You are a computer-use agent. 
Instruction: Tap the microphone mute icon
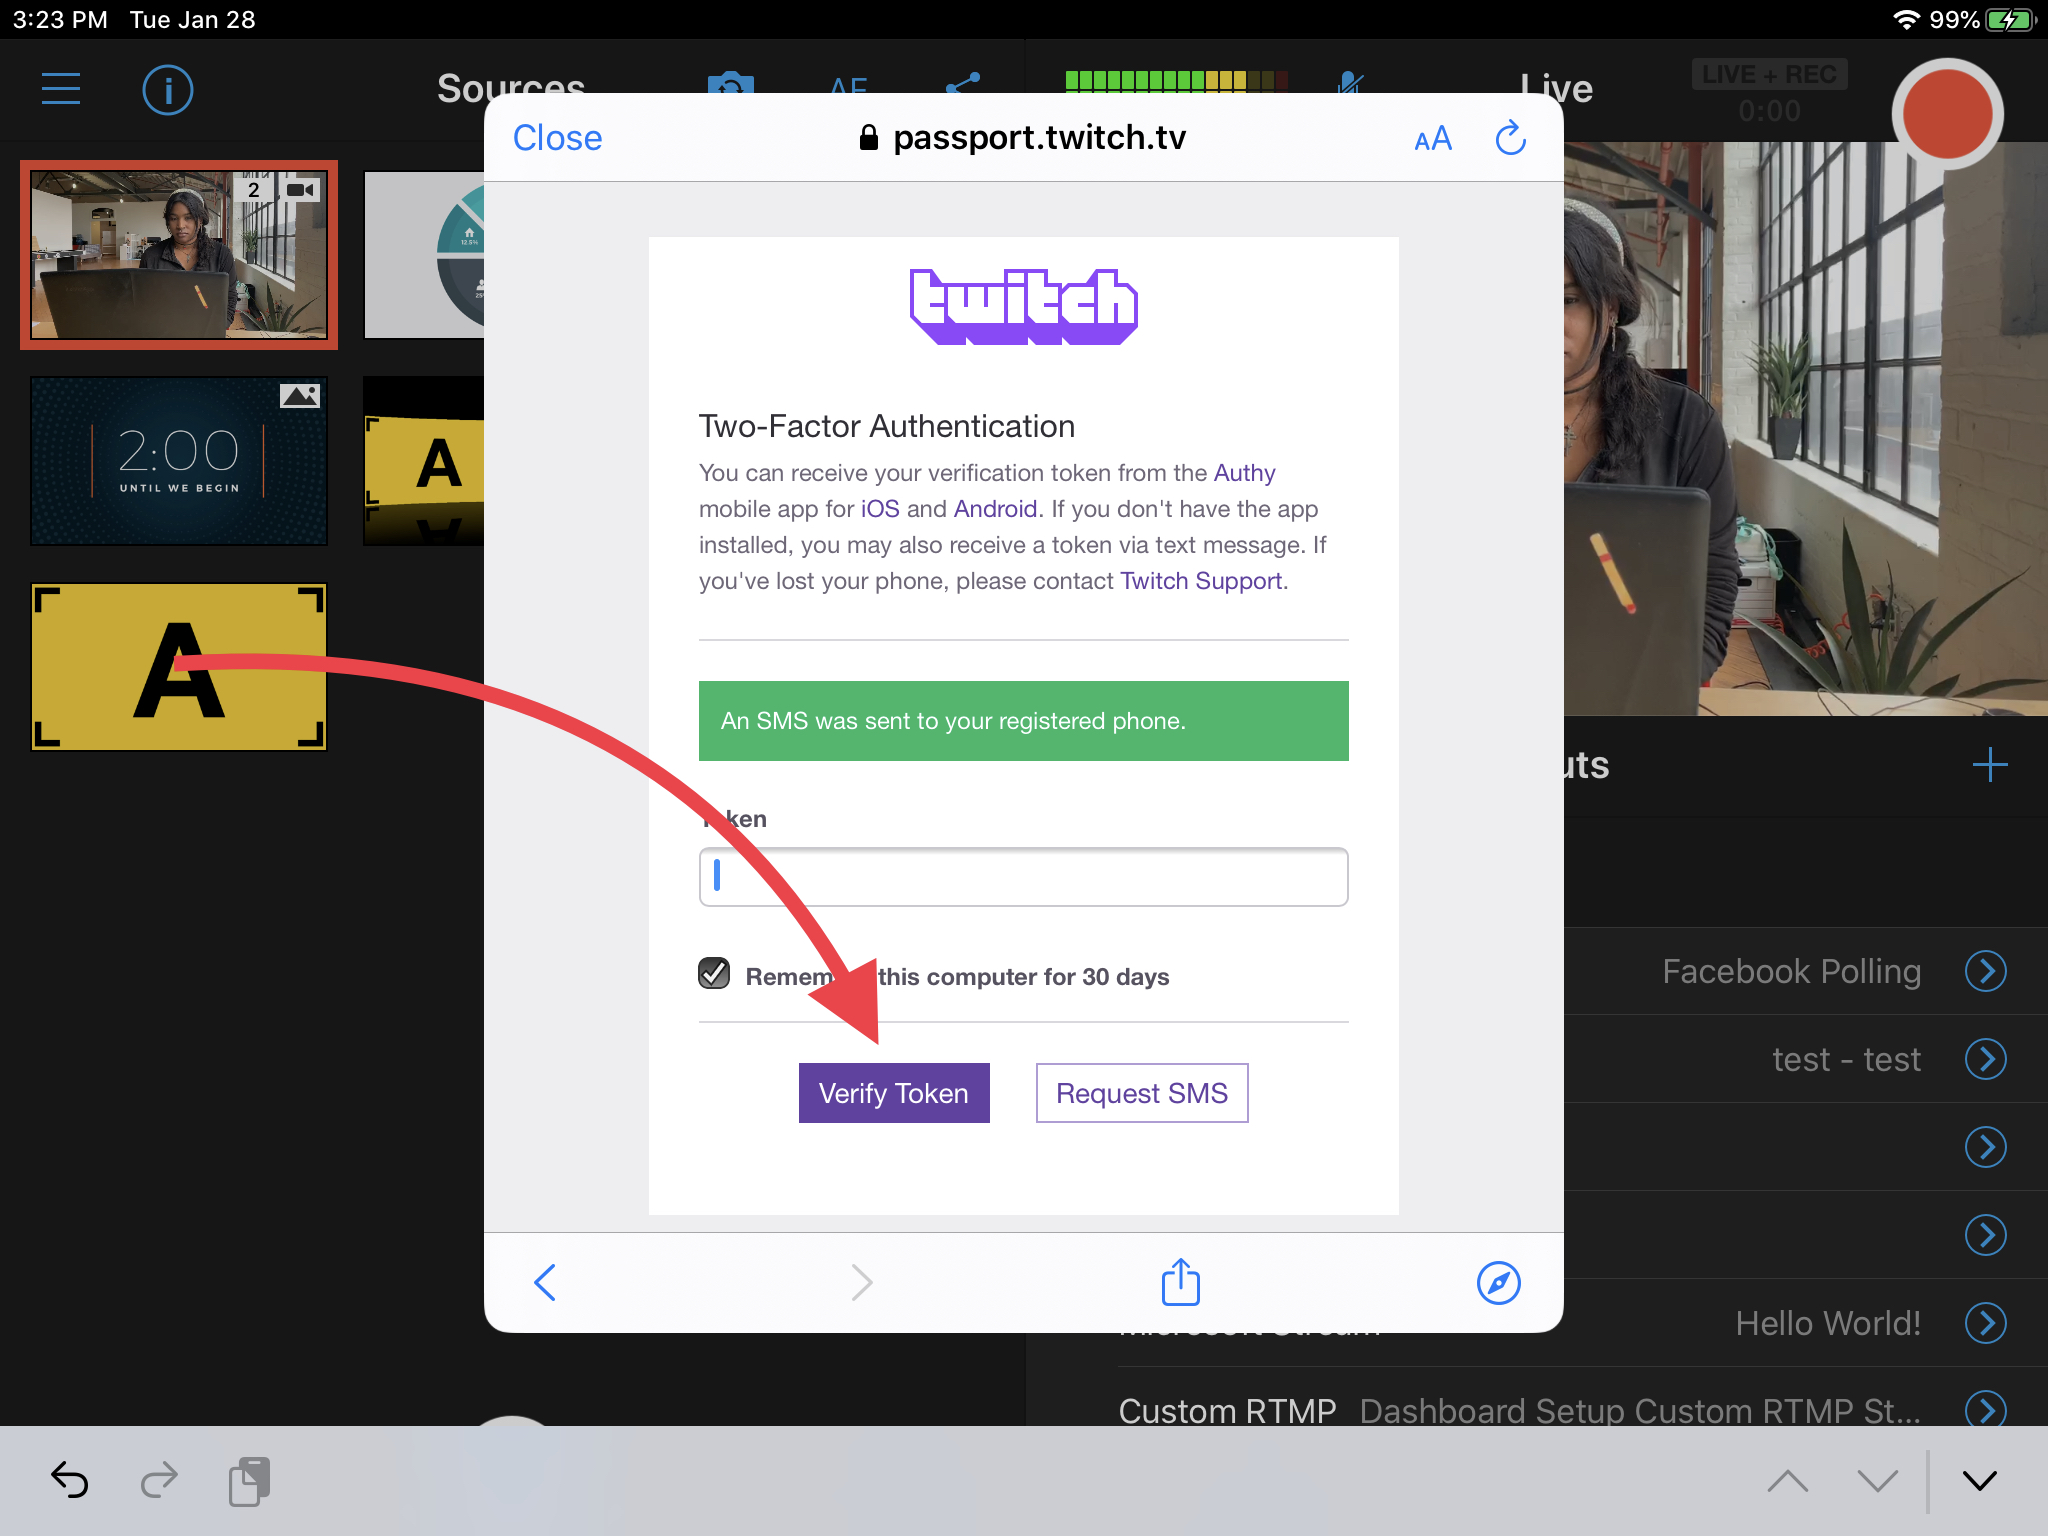(1350, 82)
